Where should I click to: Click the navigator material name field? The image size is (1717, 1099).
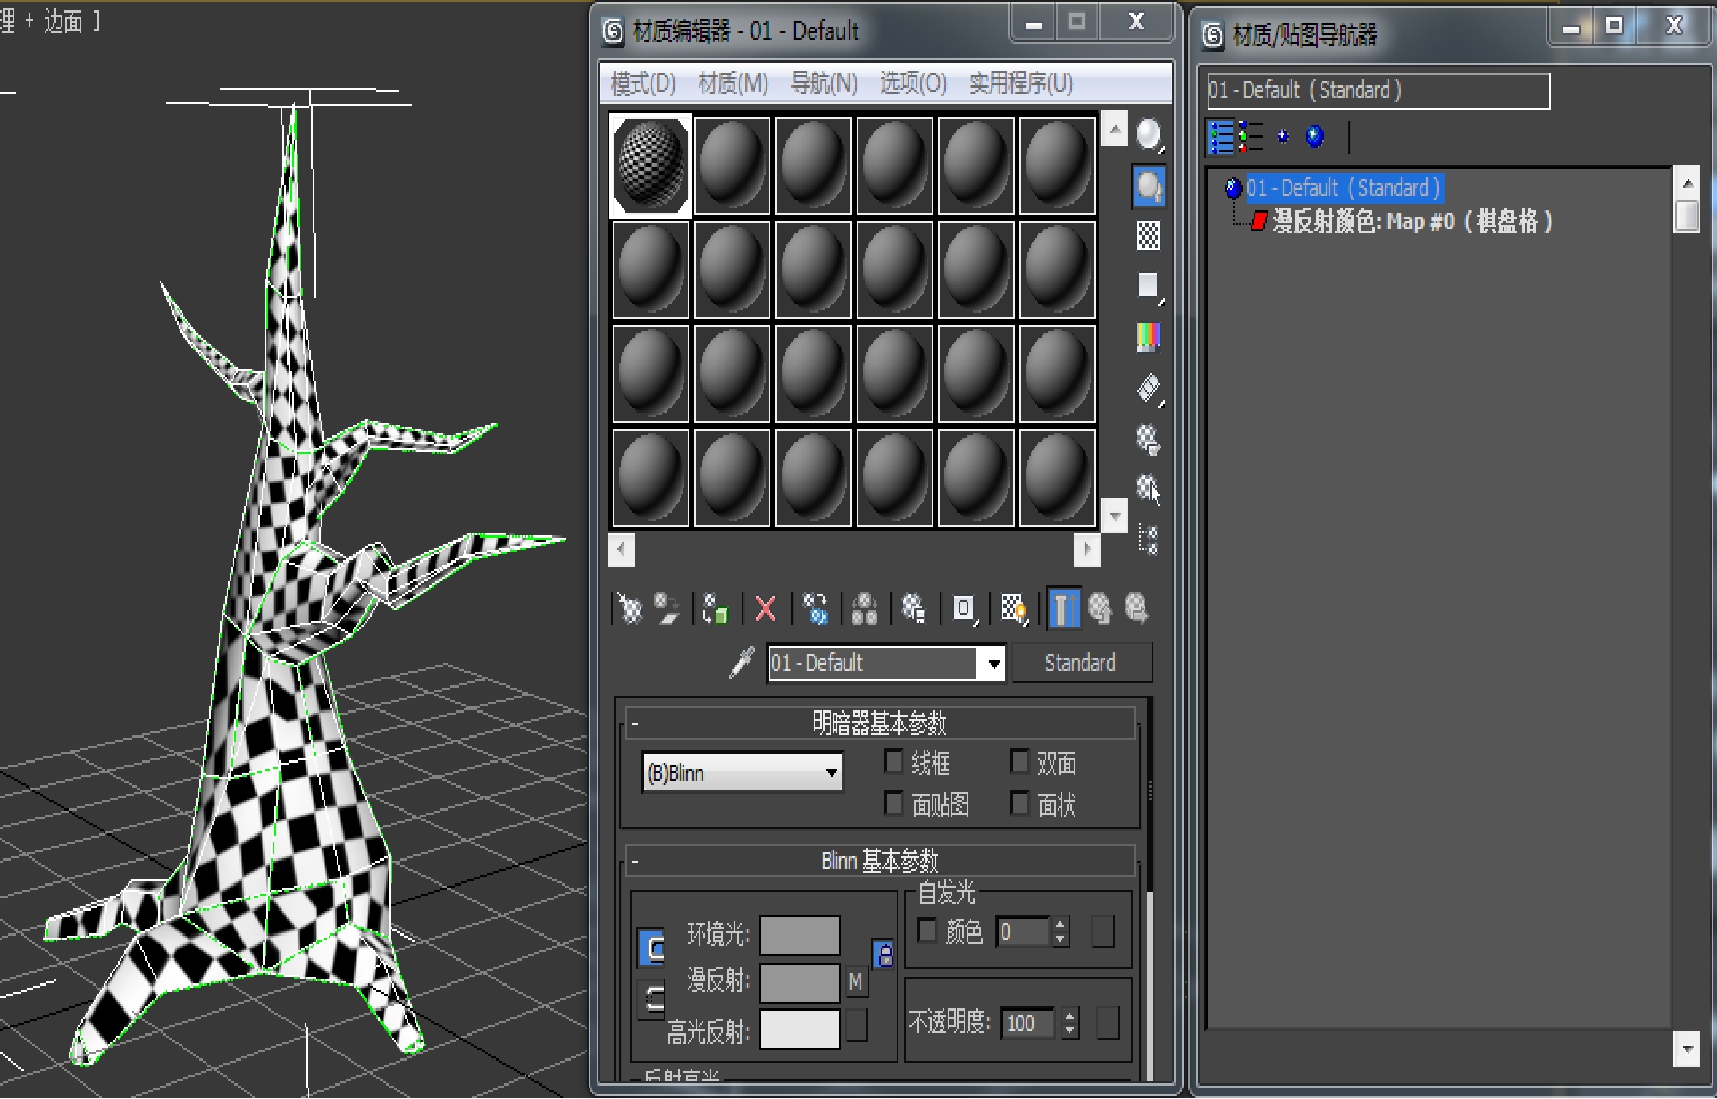tap(1378, 91)
